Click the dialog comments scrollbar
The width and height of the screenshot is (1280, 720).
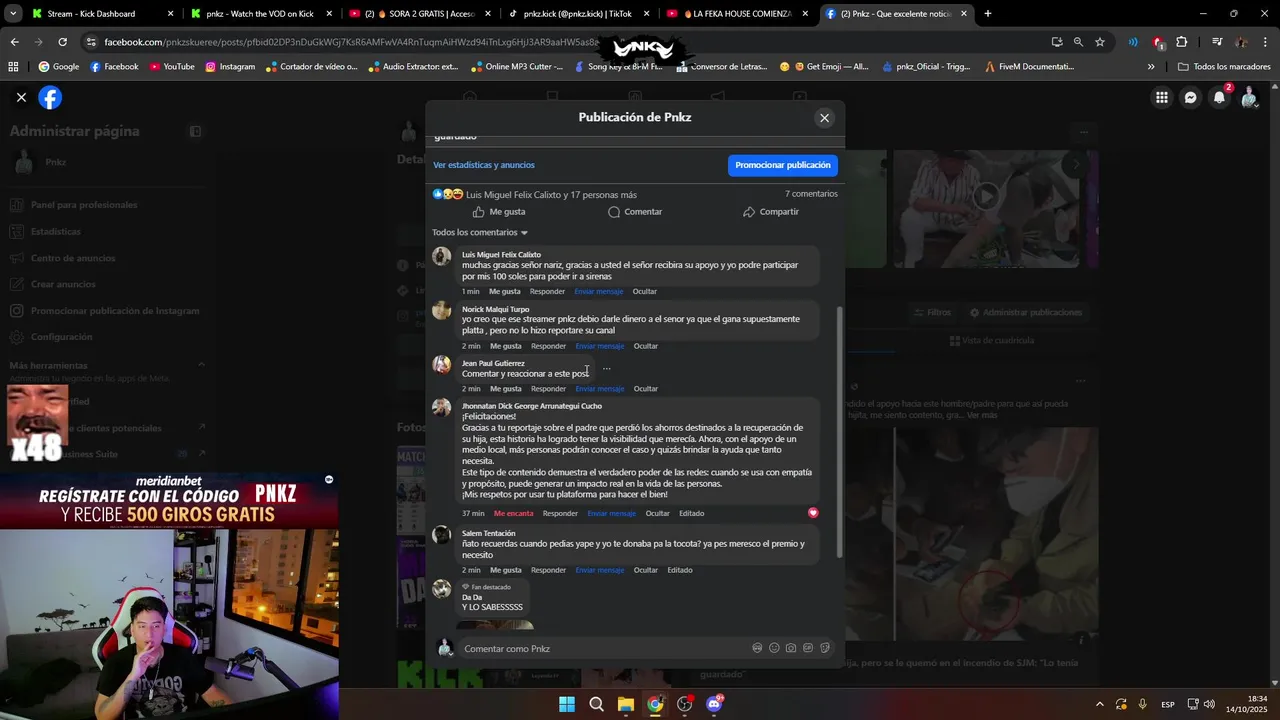pos(840,430)
